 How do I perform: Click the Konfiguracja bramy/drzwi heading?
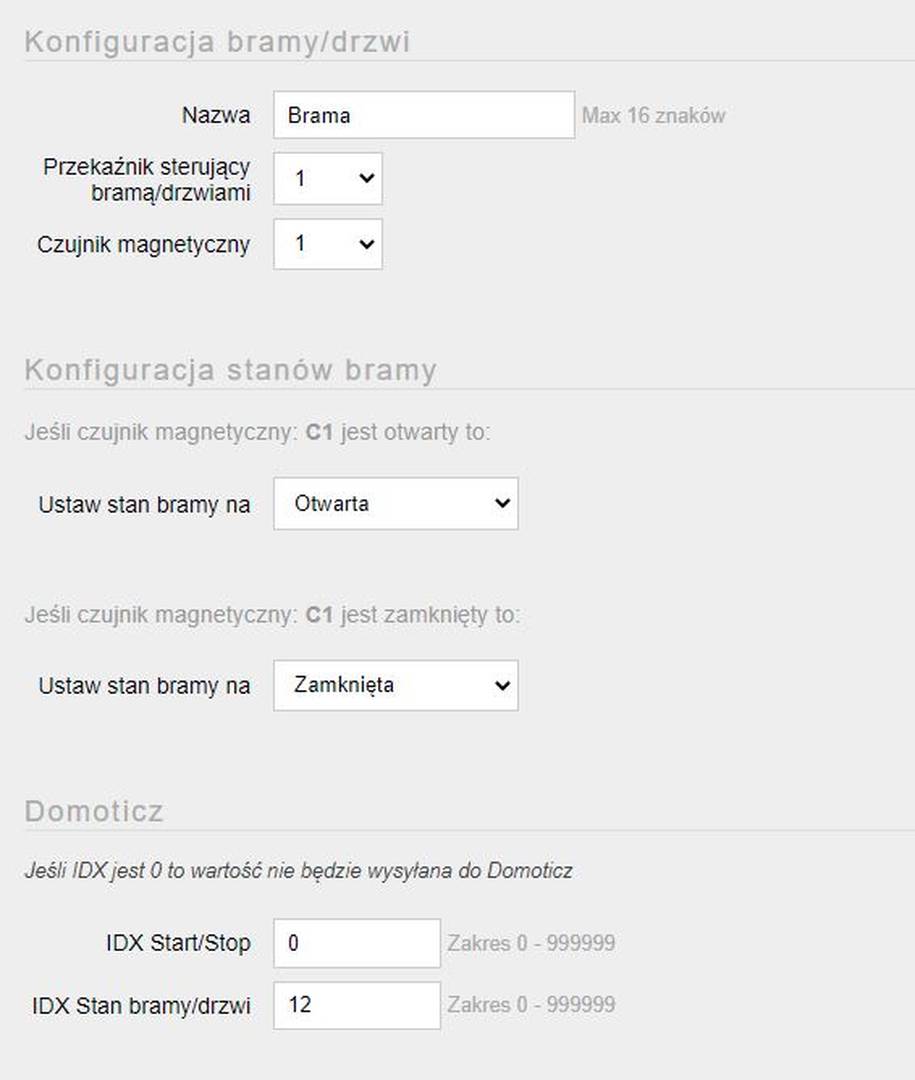(217, 42)
